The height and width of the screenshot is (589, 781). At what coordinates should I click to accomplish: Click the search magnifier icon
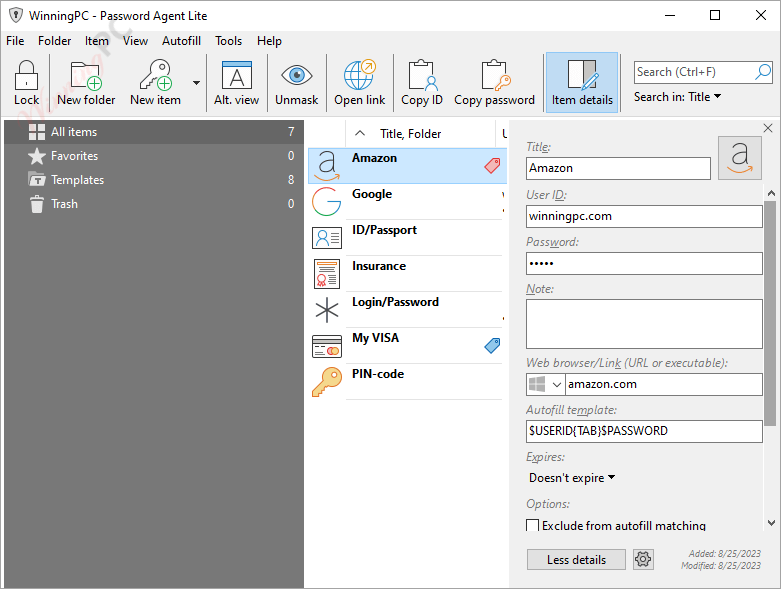click(x=763, y=72)
